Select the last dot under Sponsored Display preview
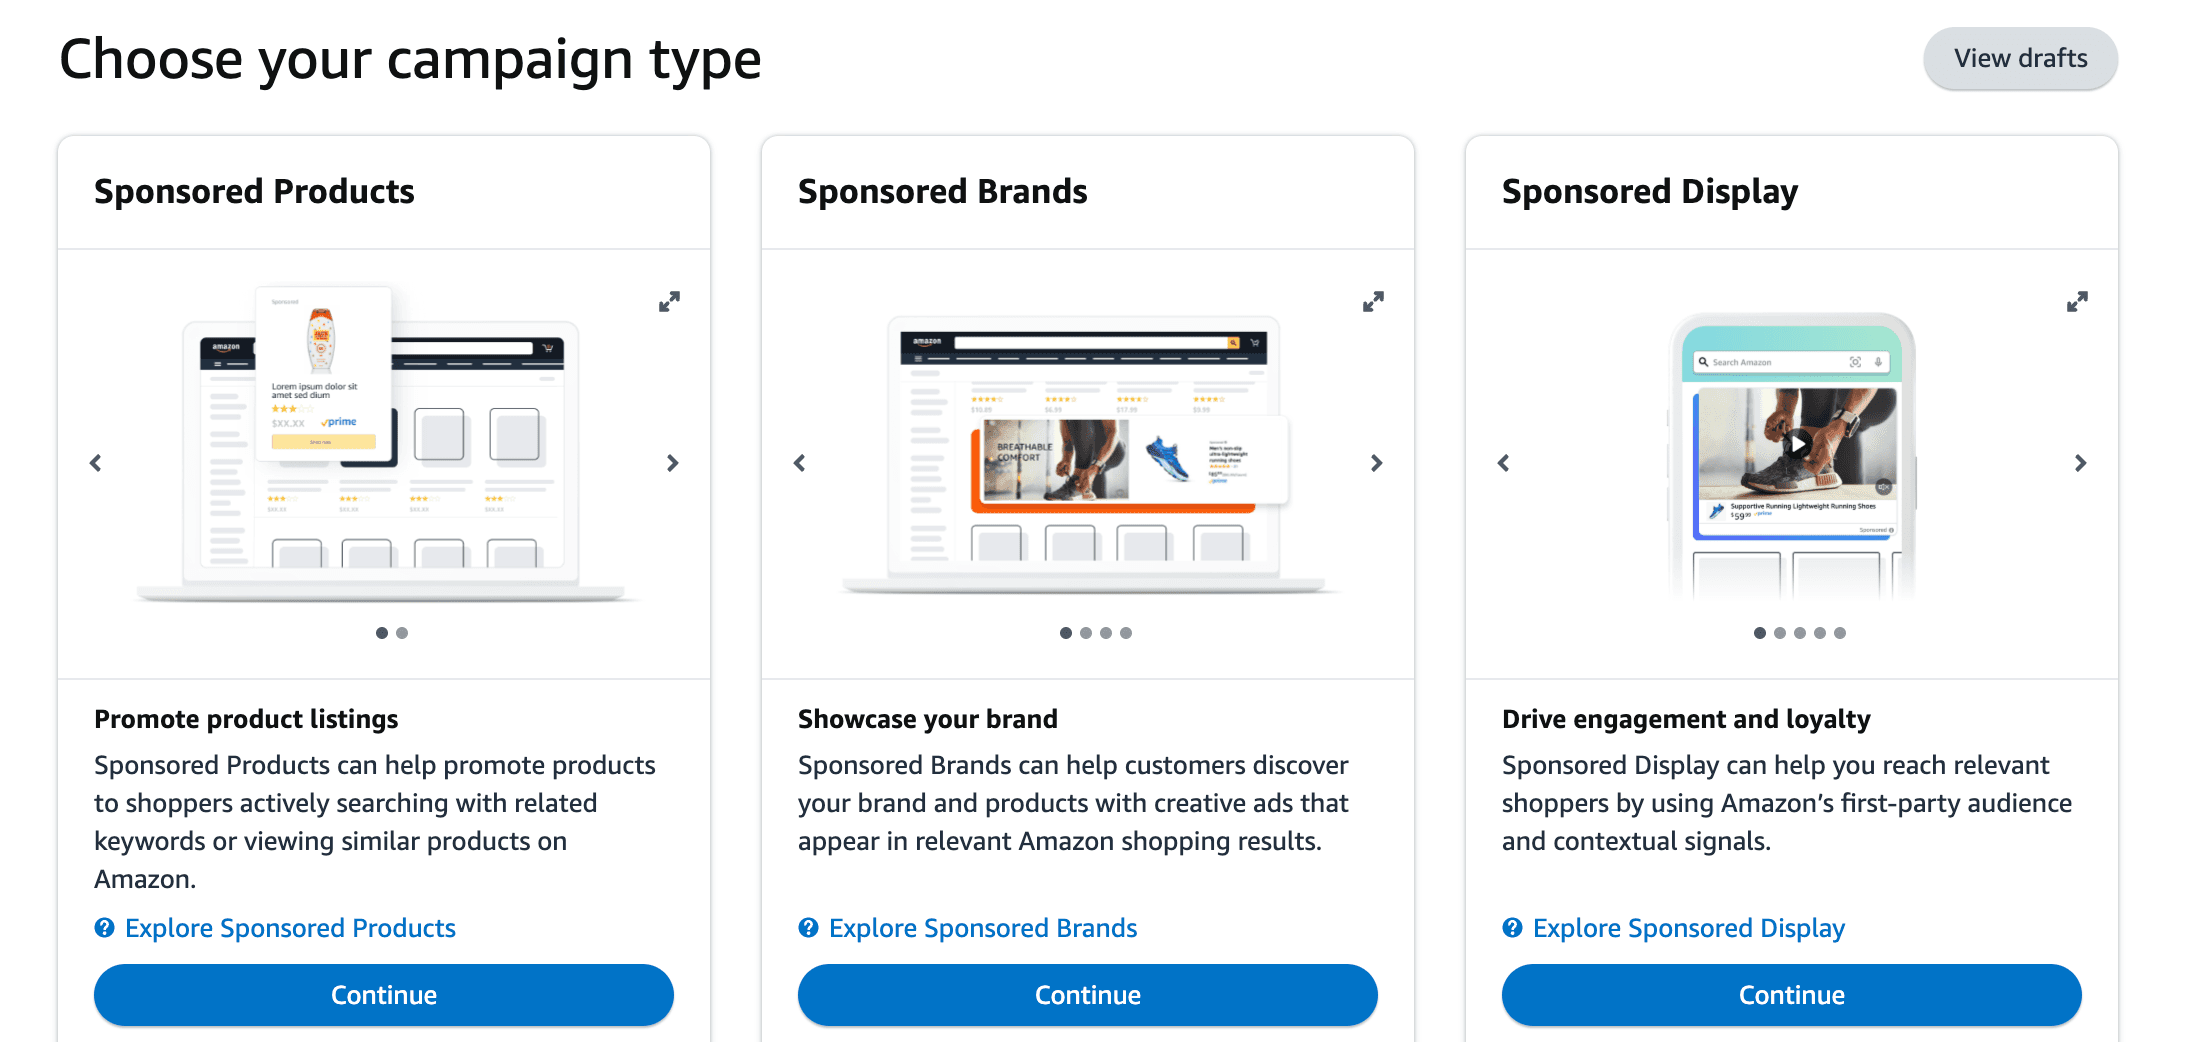Screen dimensions: 2212x1042 click(x=1840, y=632)
